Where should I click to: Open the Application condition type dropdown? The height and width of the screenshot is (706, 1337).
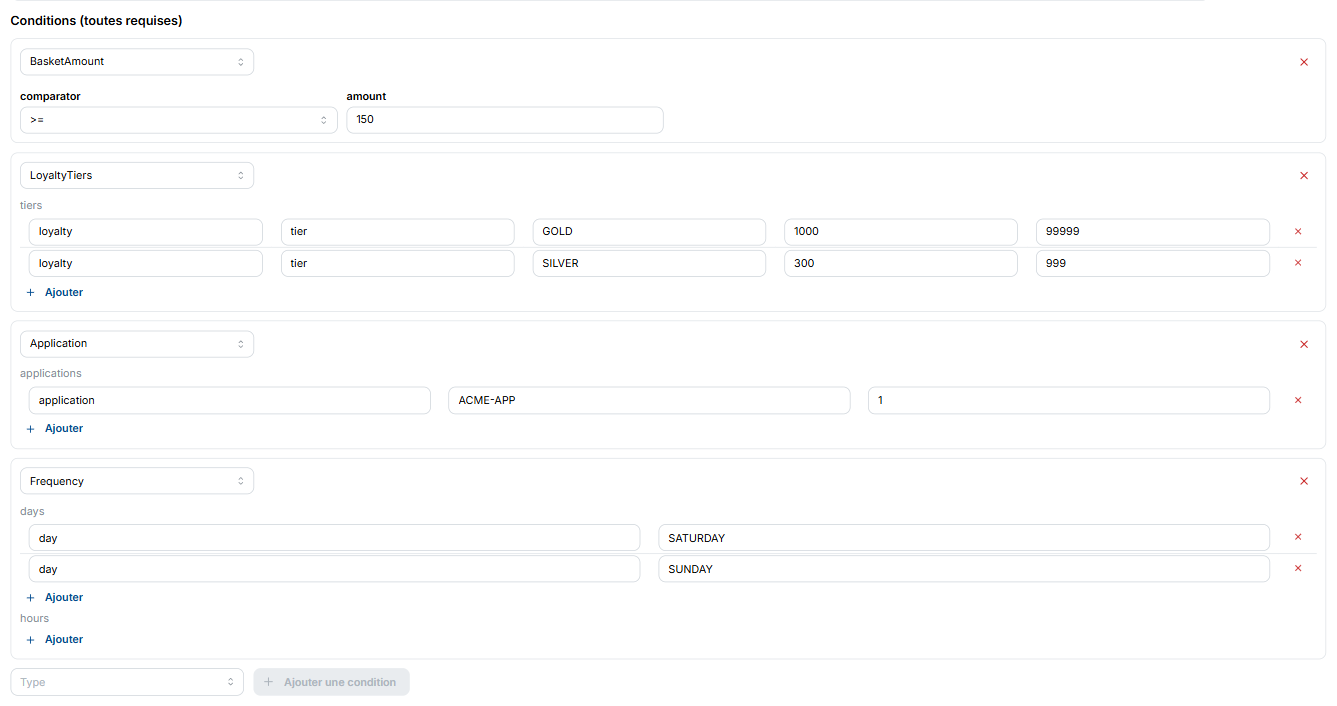(x=137, y=344)
